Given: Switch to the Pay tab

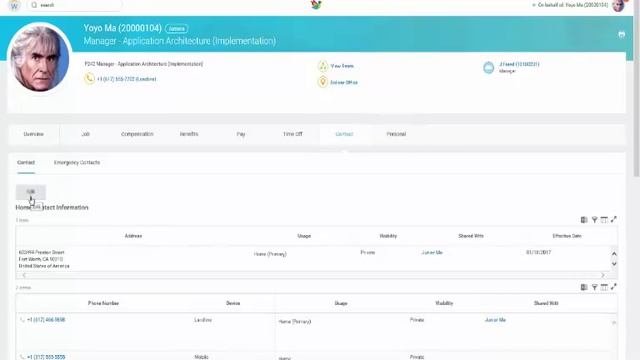Looking at the screenshot, I should point(241,134).
